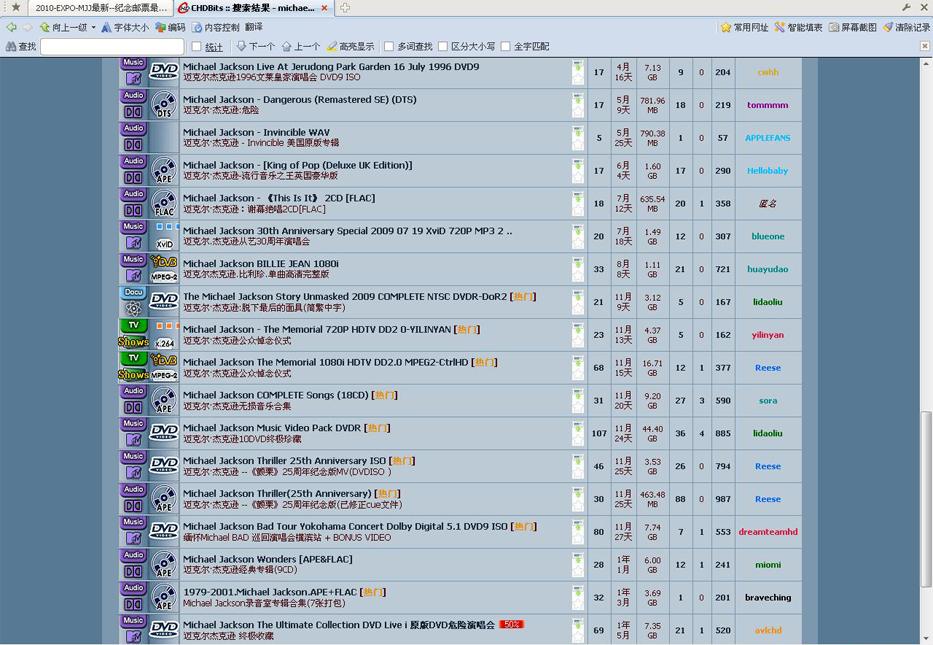Click 翻译 translate toolbar item
The width and height of the screenshot is (933, 645).
[253, 27]
